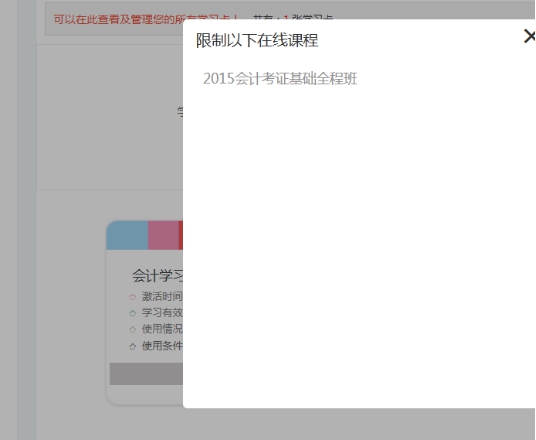Click the blue color block on the card

click(x=127, y=235)
